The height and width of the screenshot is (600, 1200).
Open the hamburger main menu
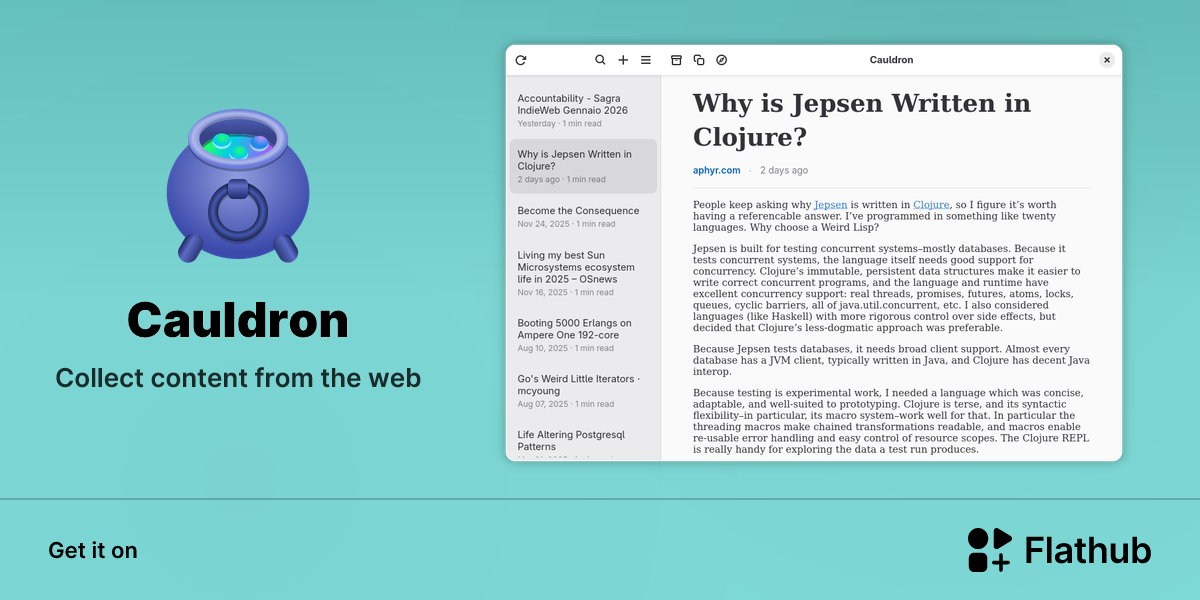point(646,60)
